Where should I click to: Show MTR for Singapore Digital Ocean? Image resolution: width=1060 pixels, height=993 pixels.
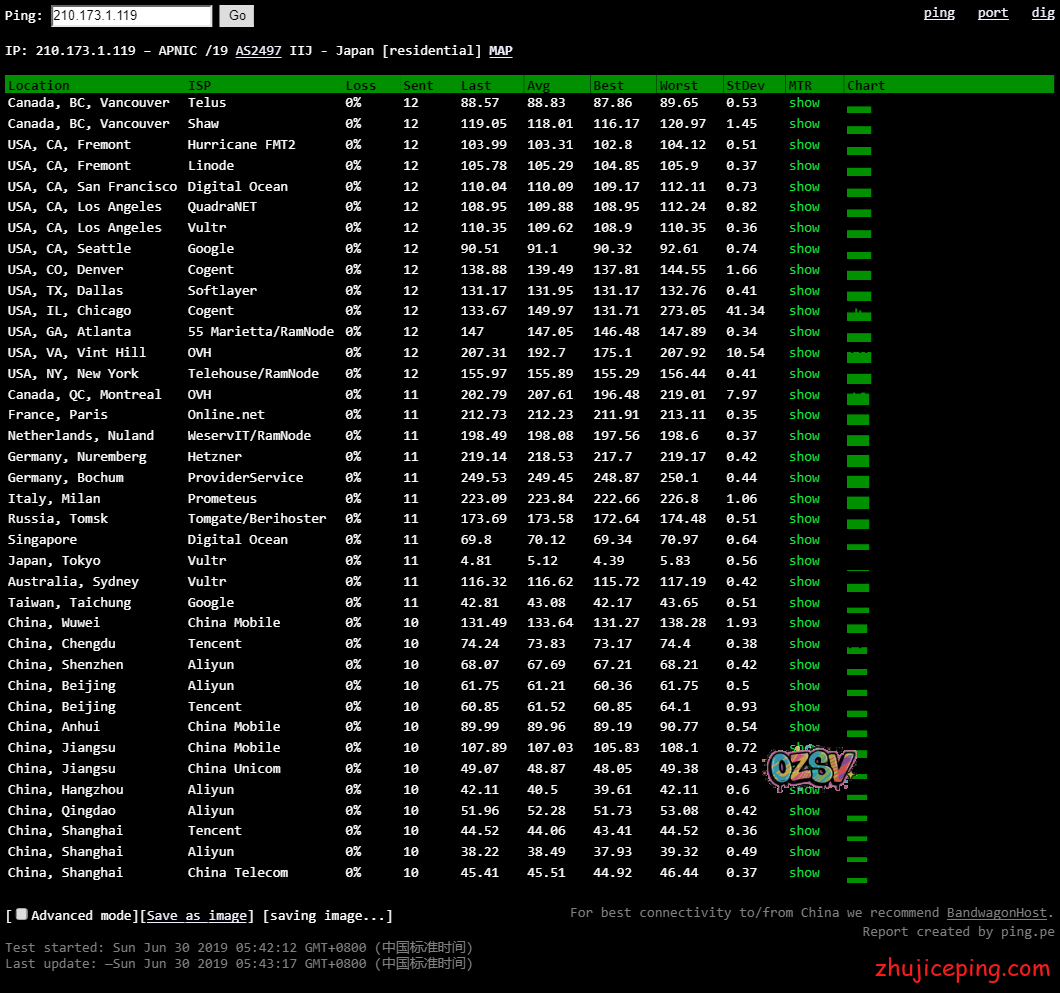[x=804, y=540]
